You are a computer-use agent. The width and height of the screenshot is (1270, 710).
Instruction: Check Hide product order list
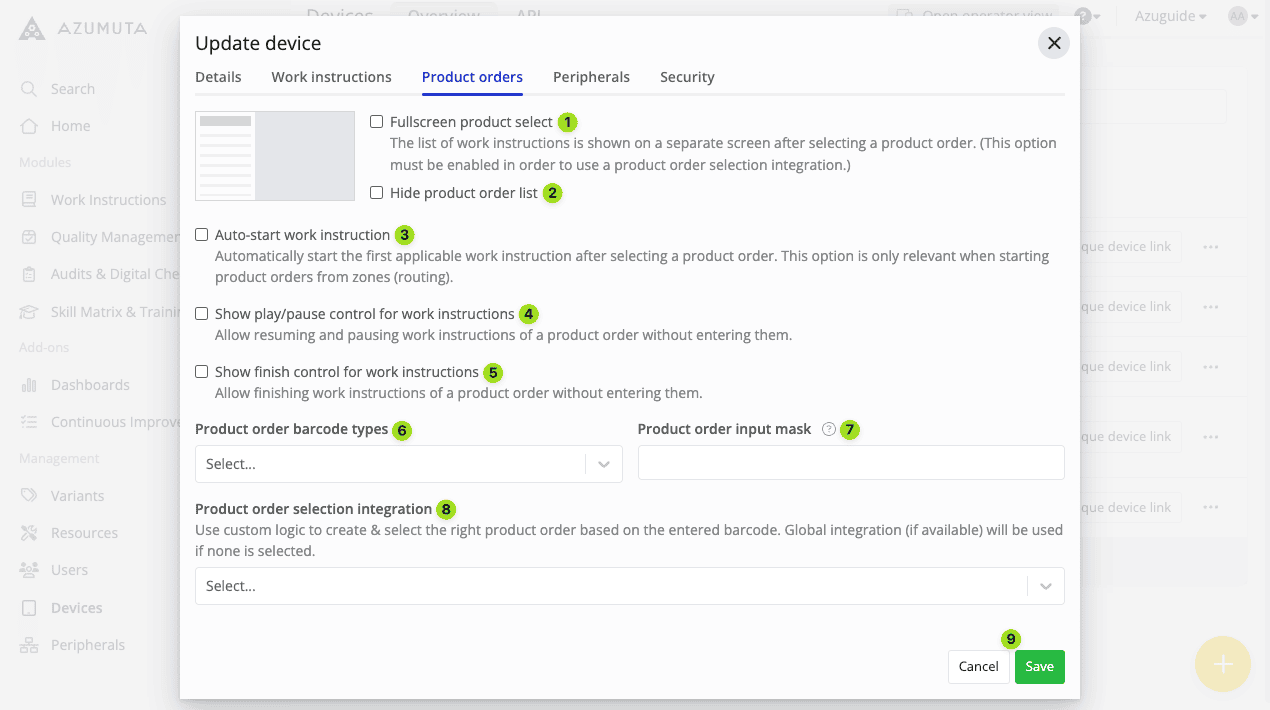coord(376,192)
